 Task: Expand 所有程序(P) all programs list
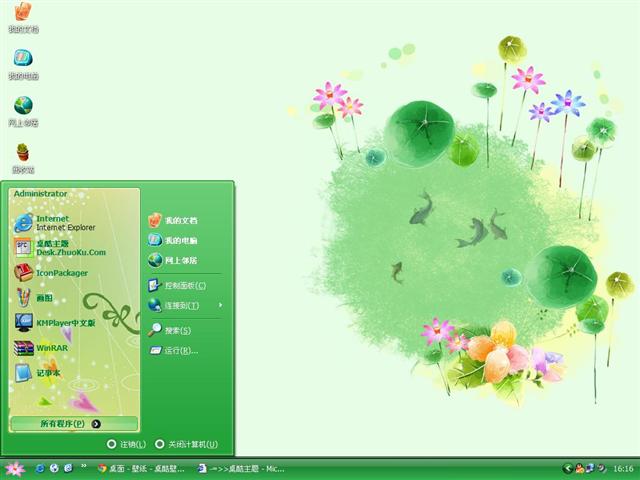pos(74,424)
